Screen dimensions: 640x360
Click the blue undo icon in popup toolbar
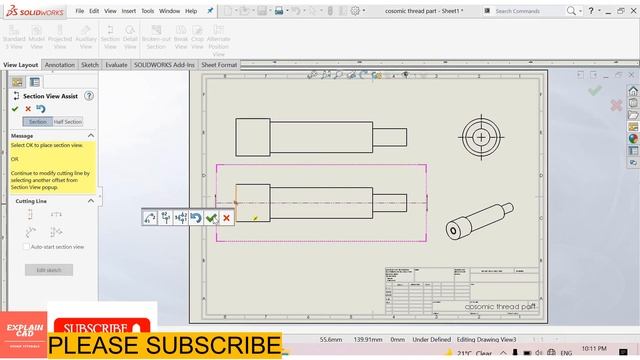(x=196, y=218)
